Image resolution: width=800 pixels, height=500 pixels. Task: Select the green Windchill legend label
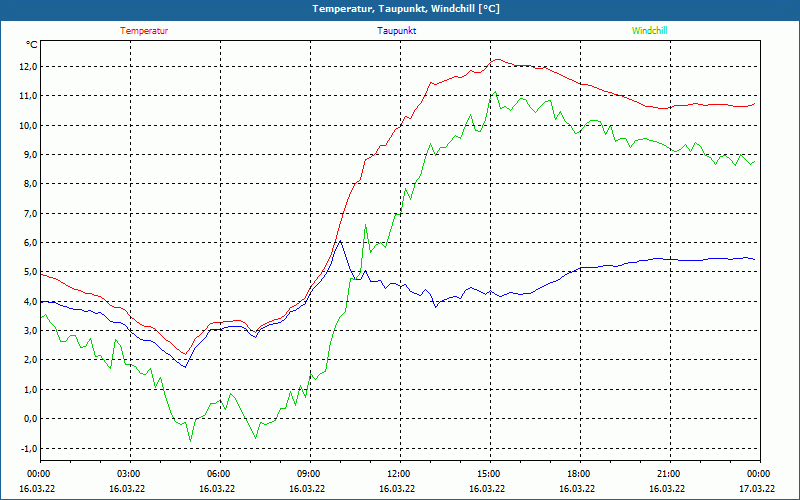(x=649, y=31)
